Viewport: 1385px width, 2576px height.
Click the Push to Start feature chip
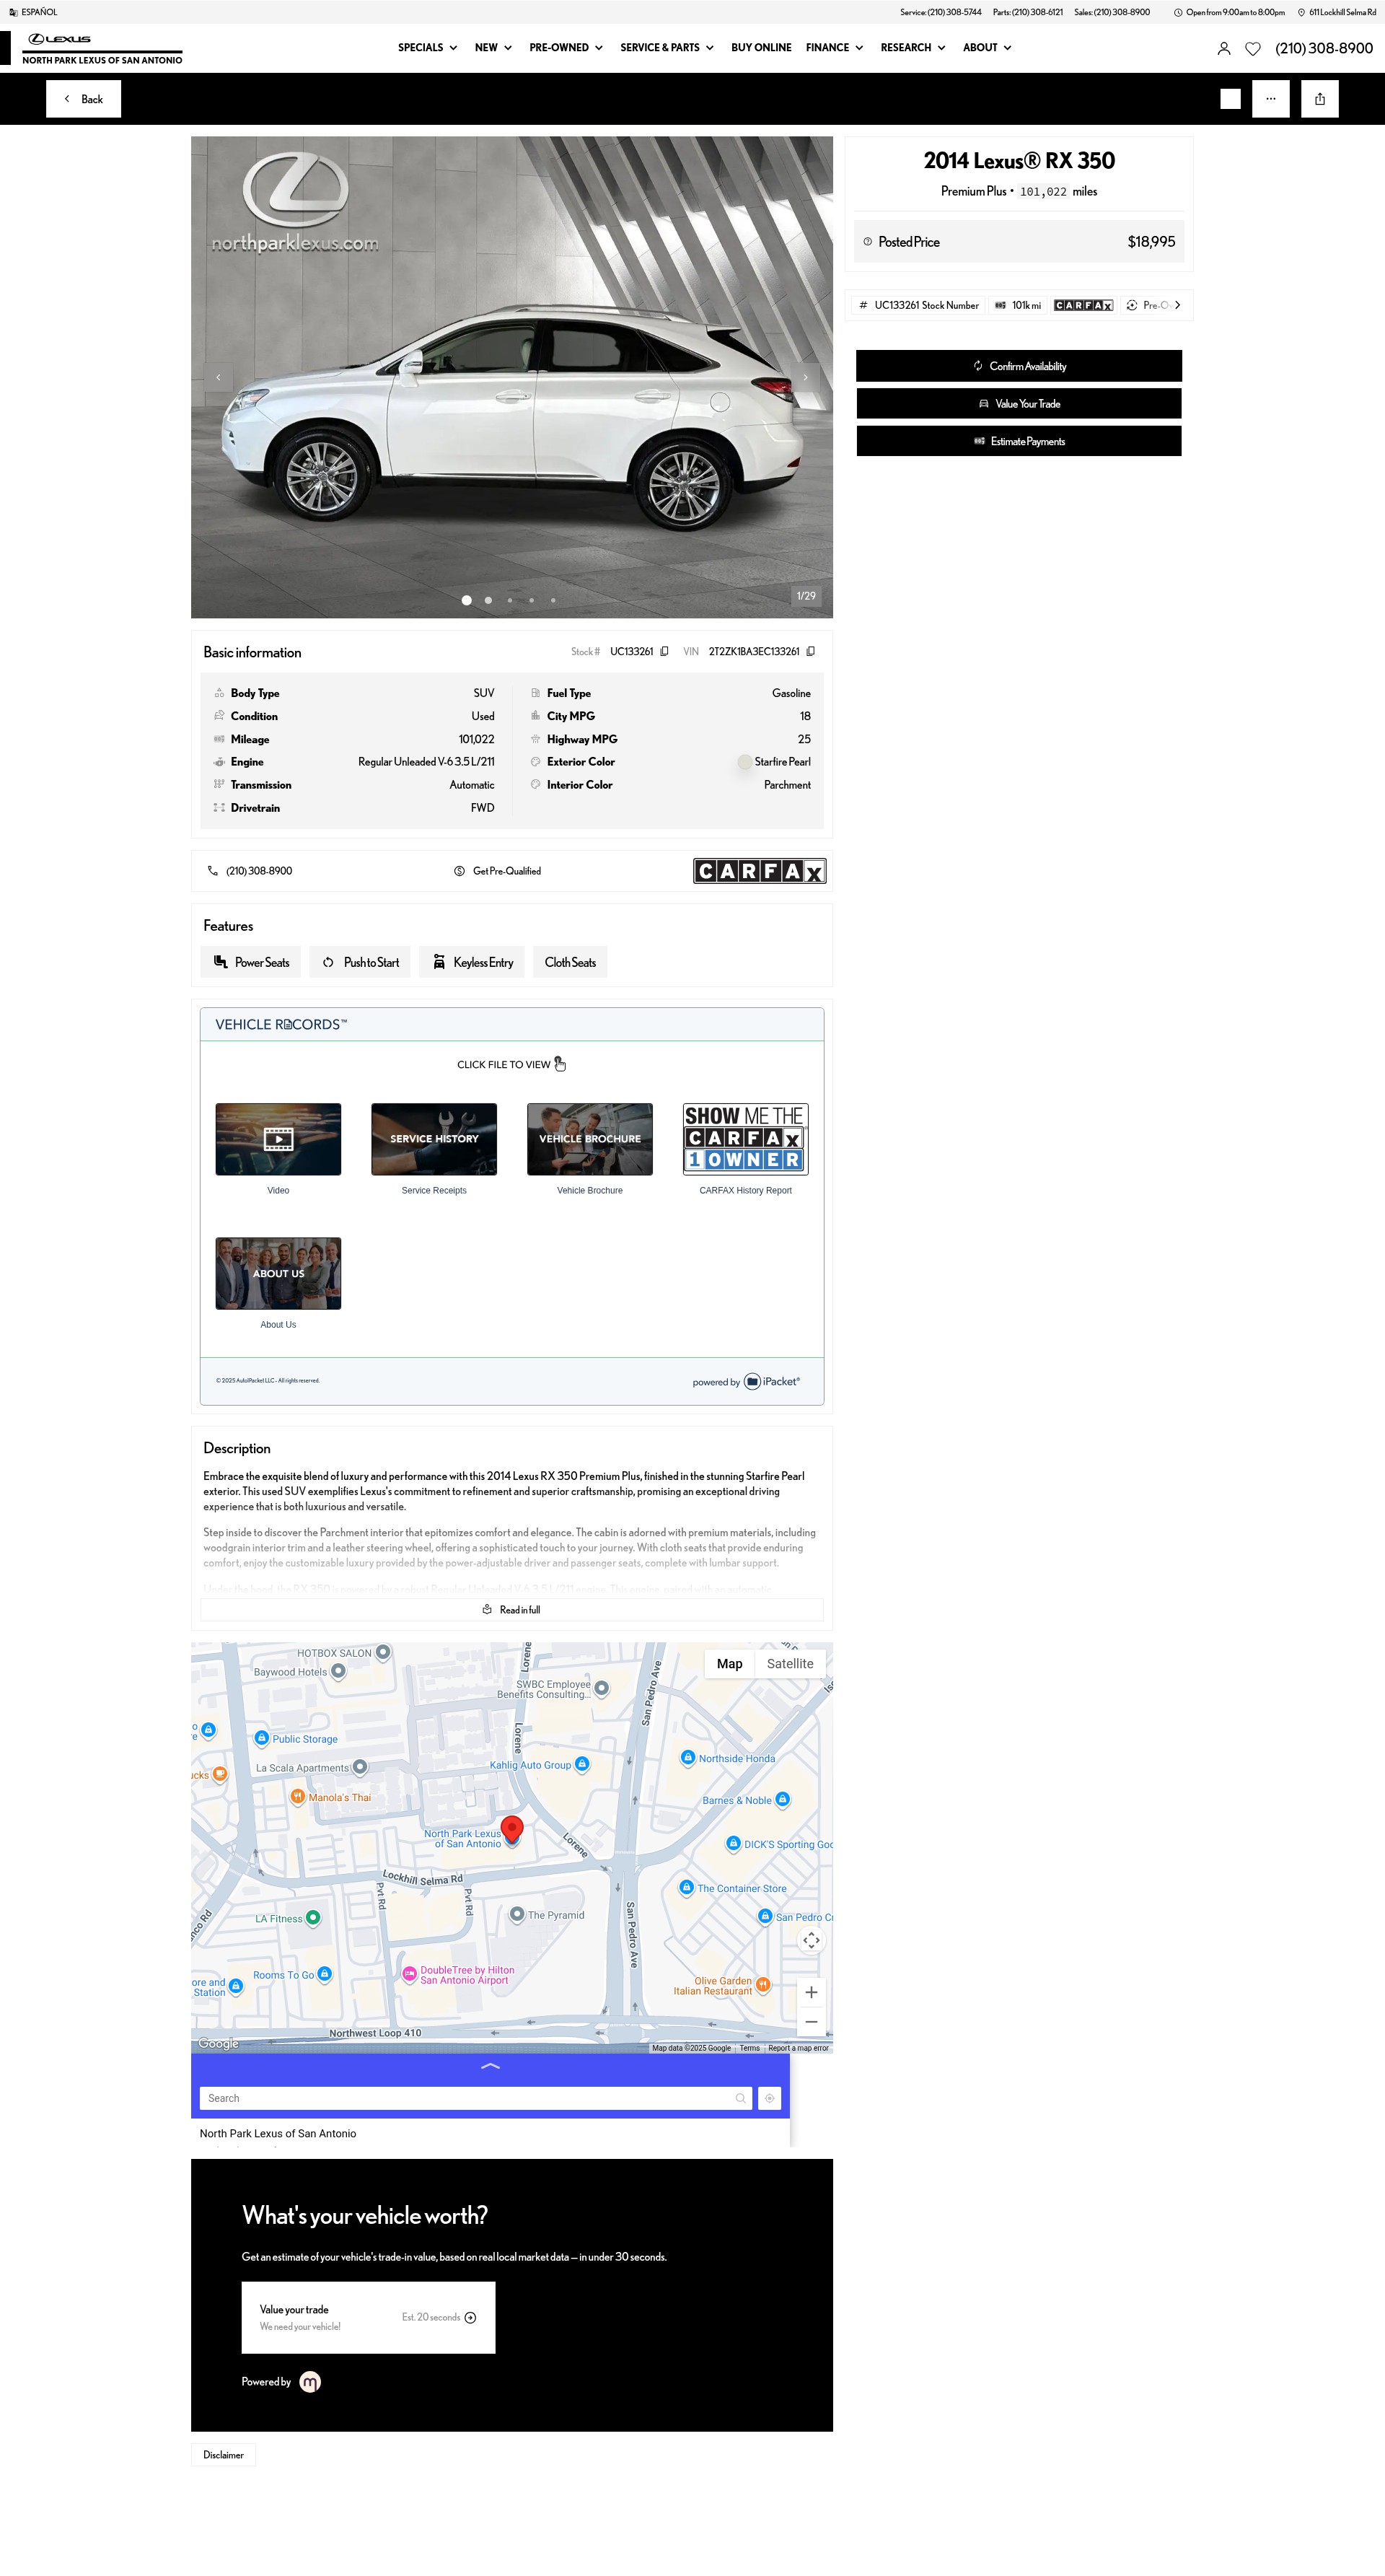coord(360,962)
